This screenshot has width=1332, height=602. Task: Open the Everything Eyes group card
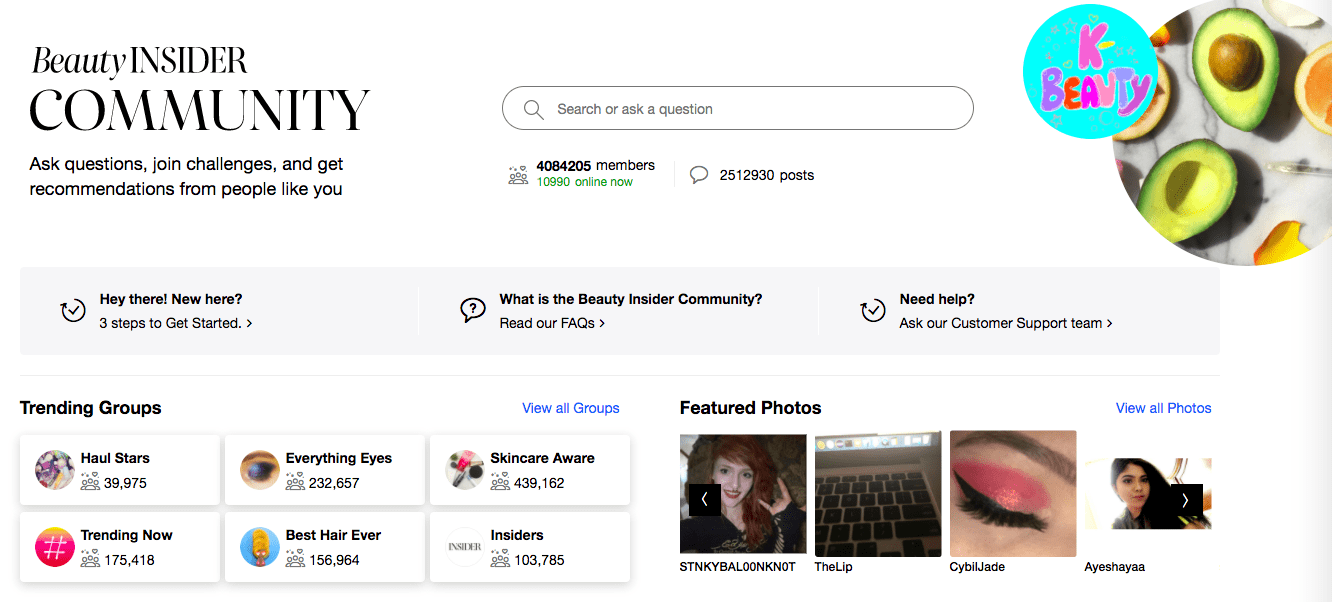[325, 470]
